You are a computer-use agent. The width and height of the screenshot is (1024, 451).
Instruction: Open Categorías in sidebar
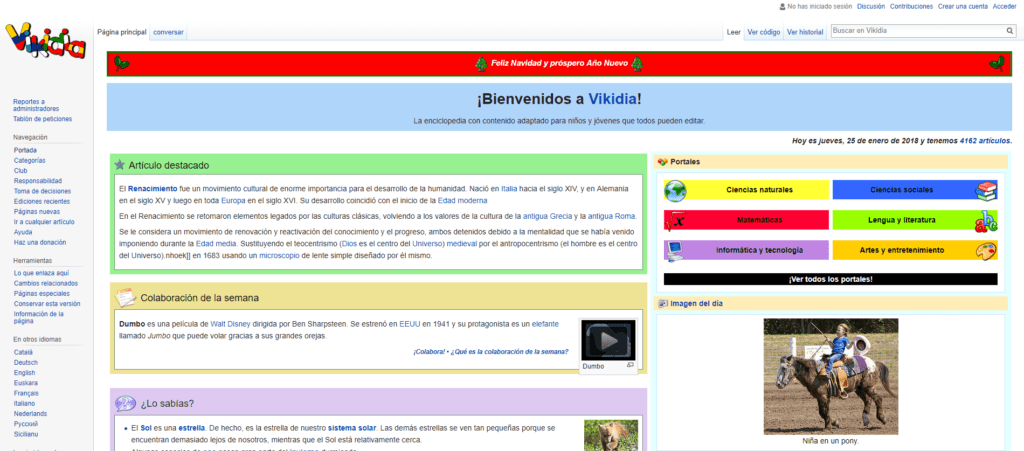coord(29,161)
